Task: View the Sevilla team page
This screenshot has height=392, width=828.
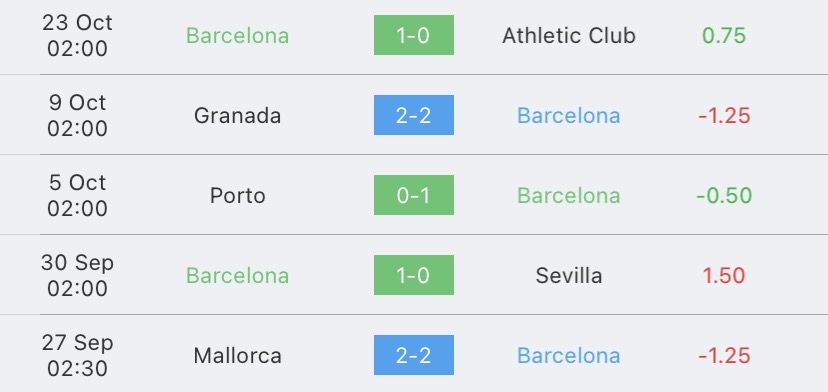Action: 569,275
